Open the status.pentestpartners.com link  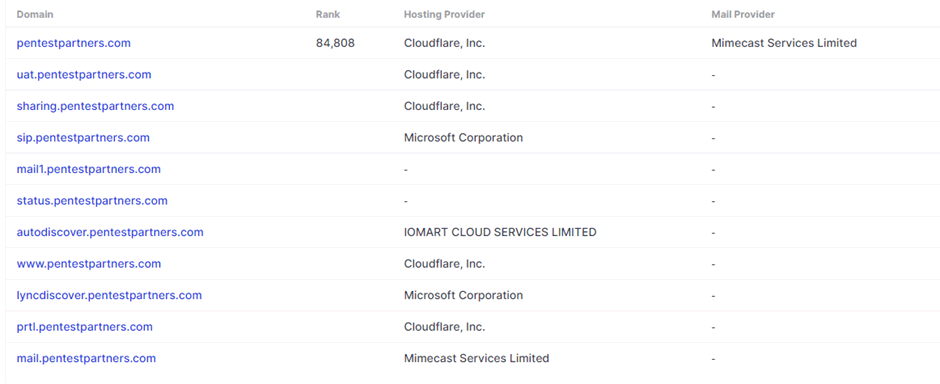(x=92, y=201)
